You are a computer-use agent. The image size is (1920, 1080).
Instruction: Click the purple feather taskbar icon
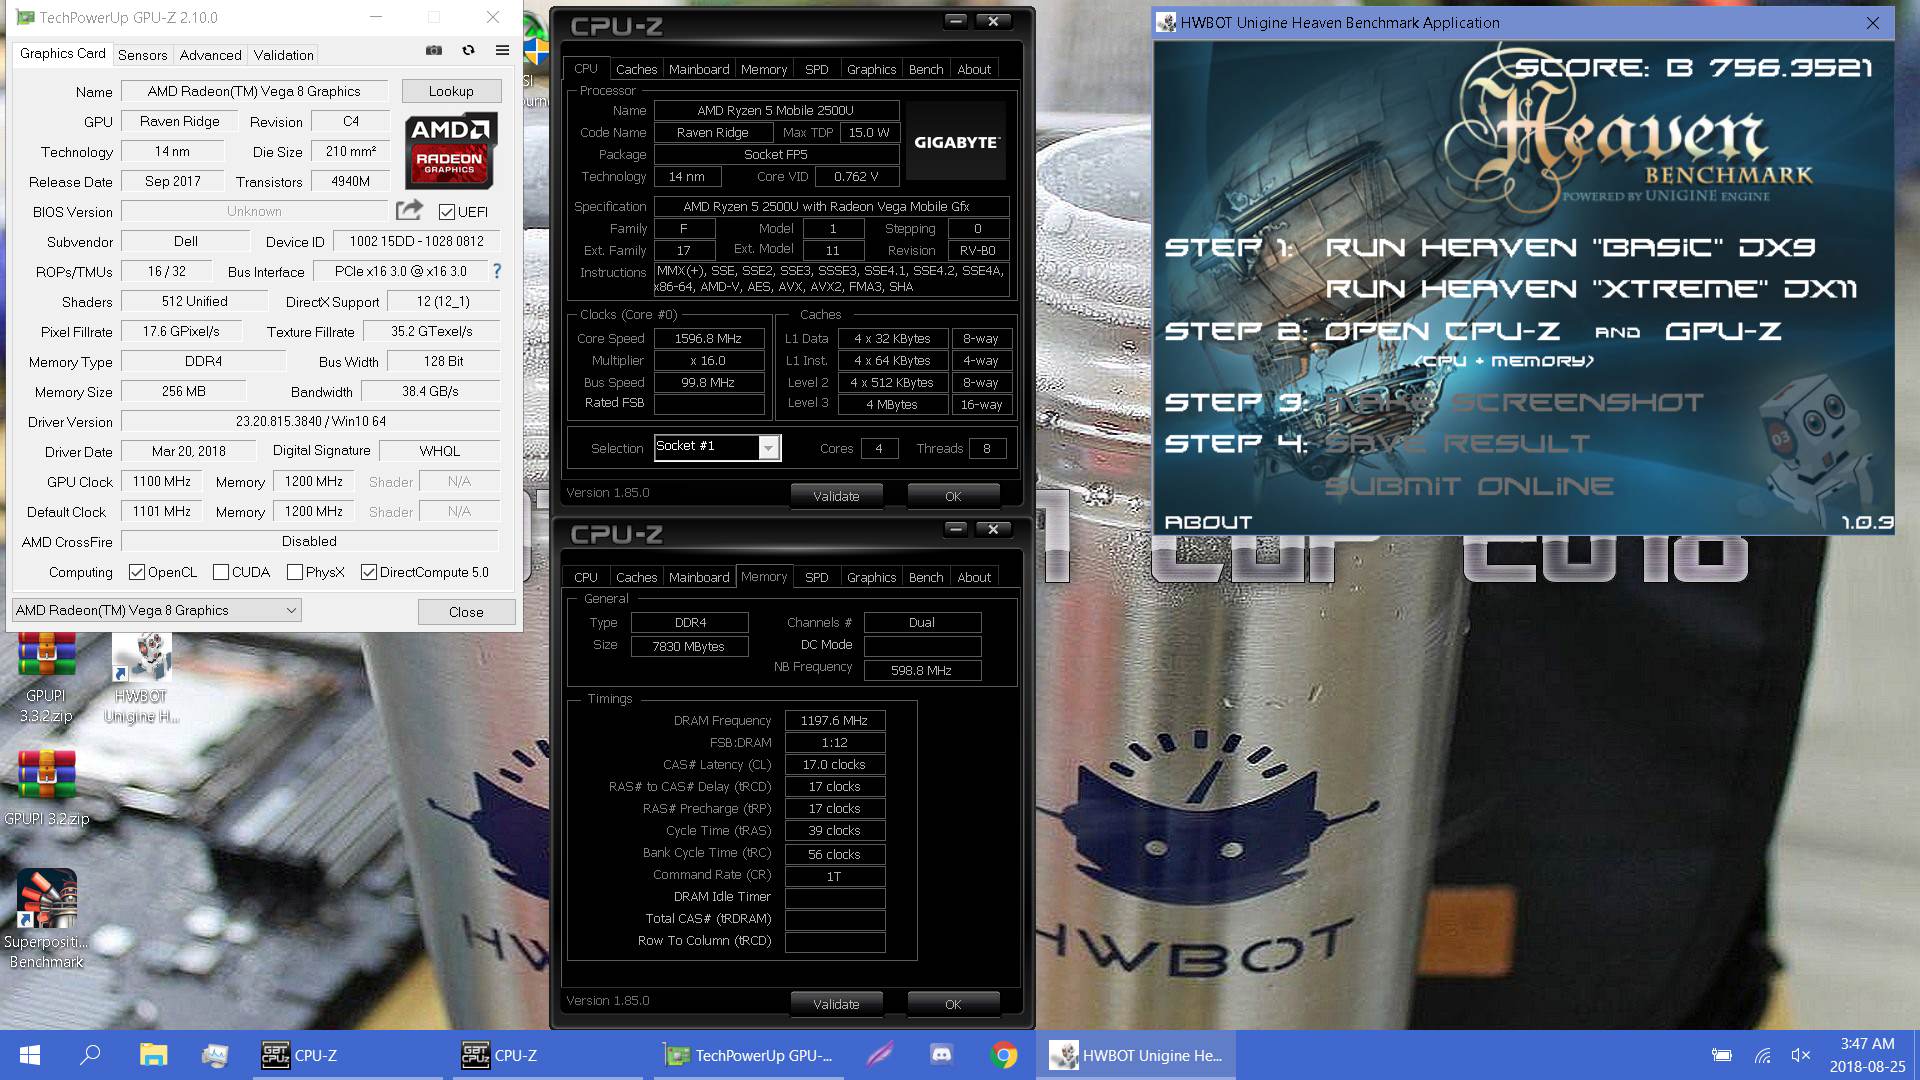880,1055
